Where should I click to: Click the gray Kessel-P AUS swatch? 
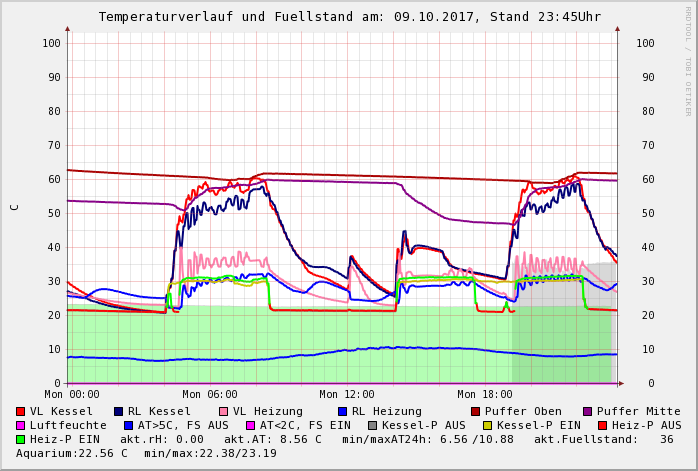click(x=371, y=425)
